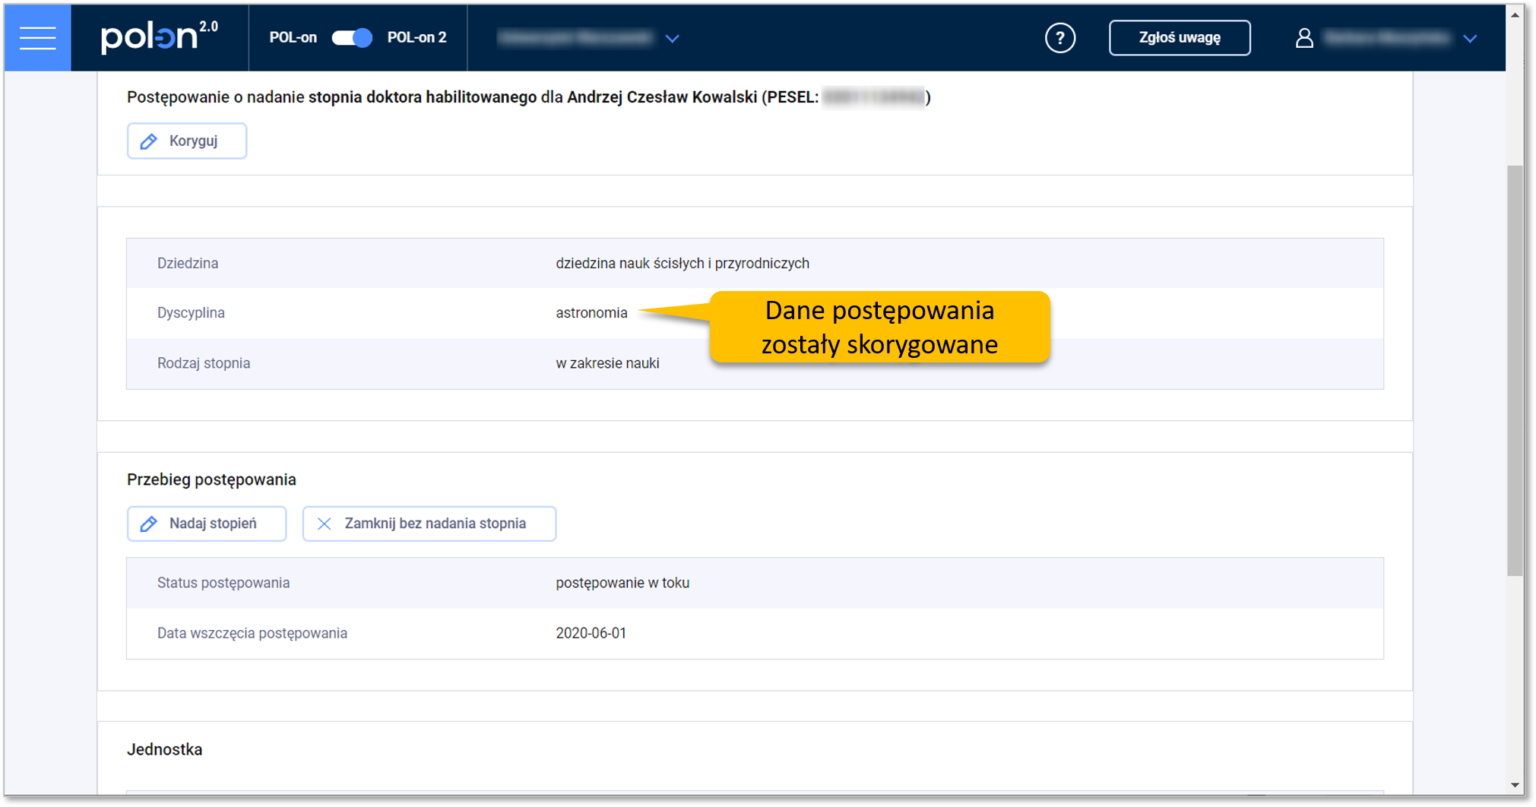Screen dimensions: 1536x807
Task: Click the Koryguj button
Action: point(187,141)
